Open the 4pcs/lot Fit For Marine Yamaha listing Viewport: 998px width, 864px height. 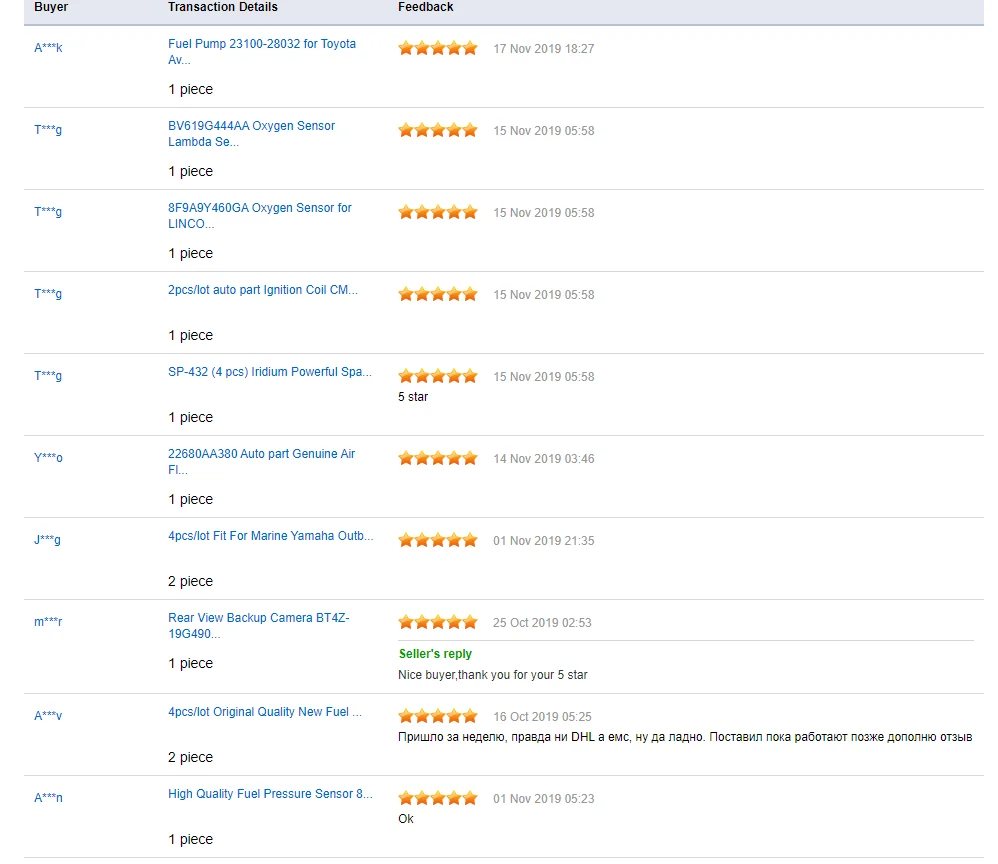coord(271,536)
